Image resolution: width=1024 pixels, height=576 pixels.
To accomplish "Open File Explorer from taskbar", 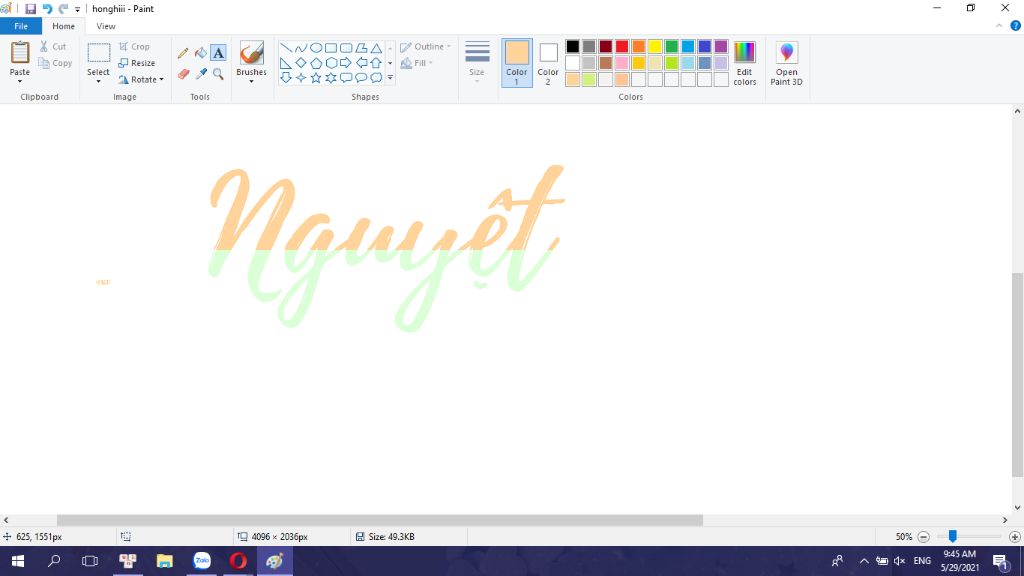I will click(165, 560).
